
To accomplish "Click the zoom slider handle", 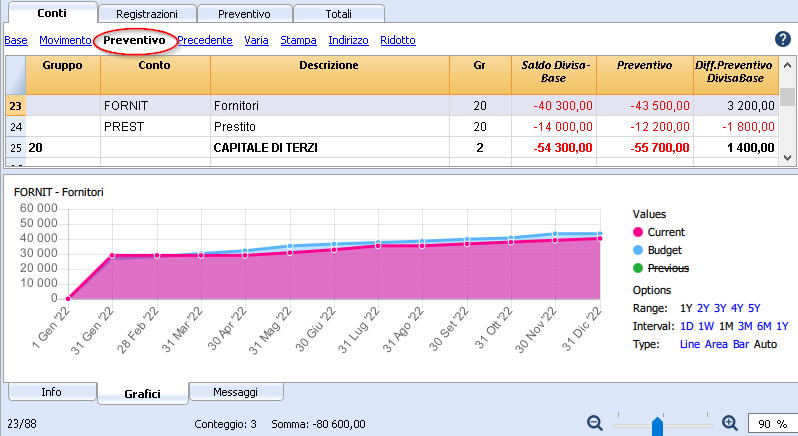I will (657, 426).
